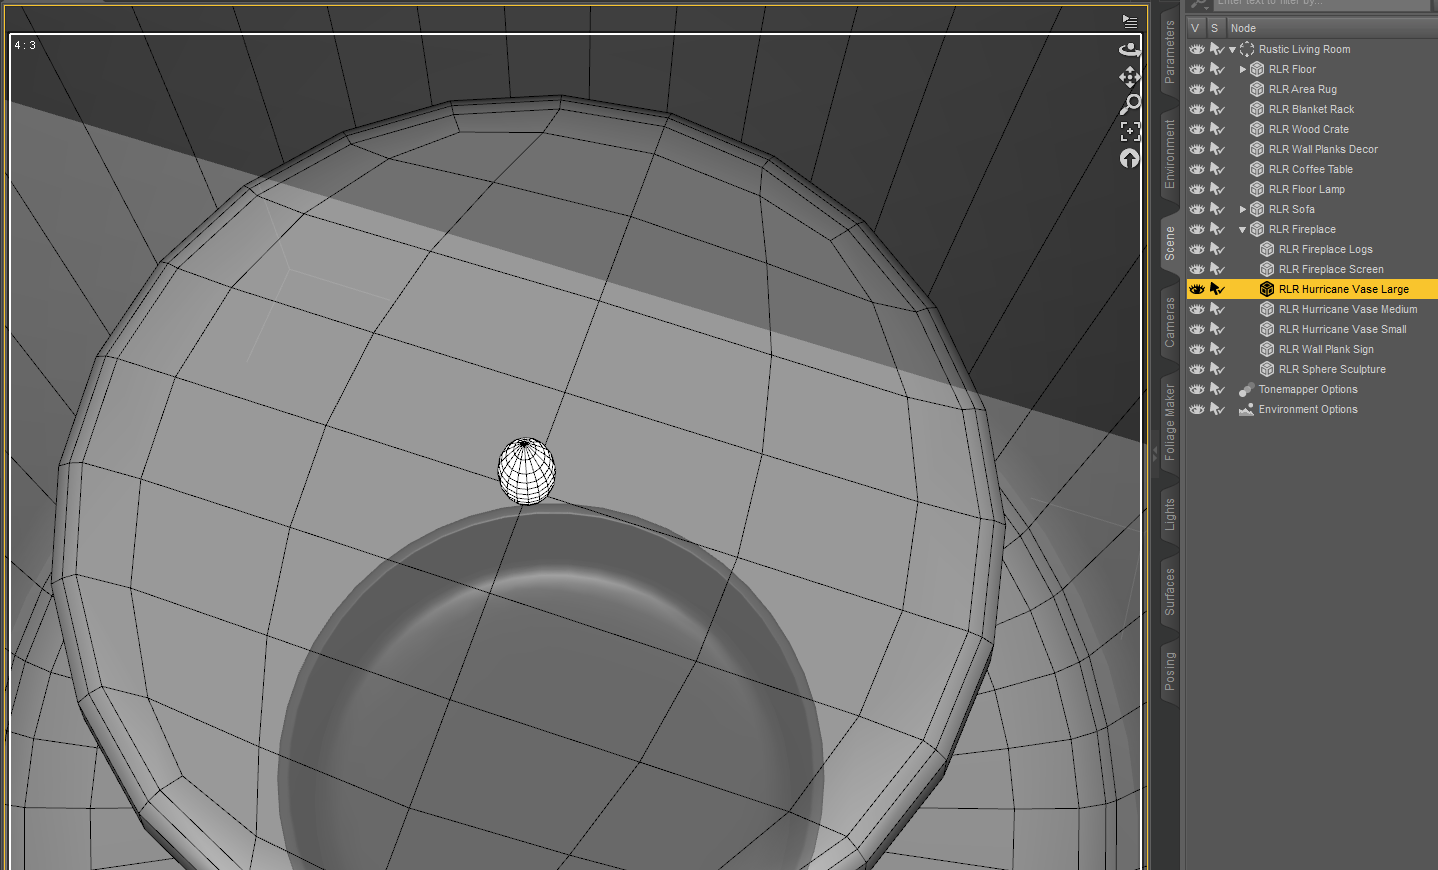Screen dimensions: 1438x870
Task: Toggle selectability of RLR Hurricane Vase Medium
Action: [1217, 309]
